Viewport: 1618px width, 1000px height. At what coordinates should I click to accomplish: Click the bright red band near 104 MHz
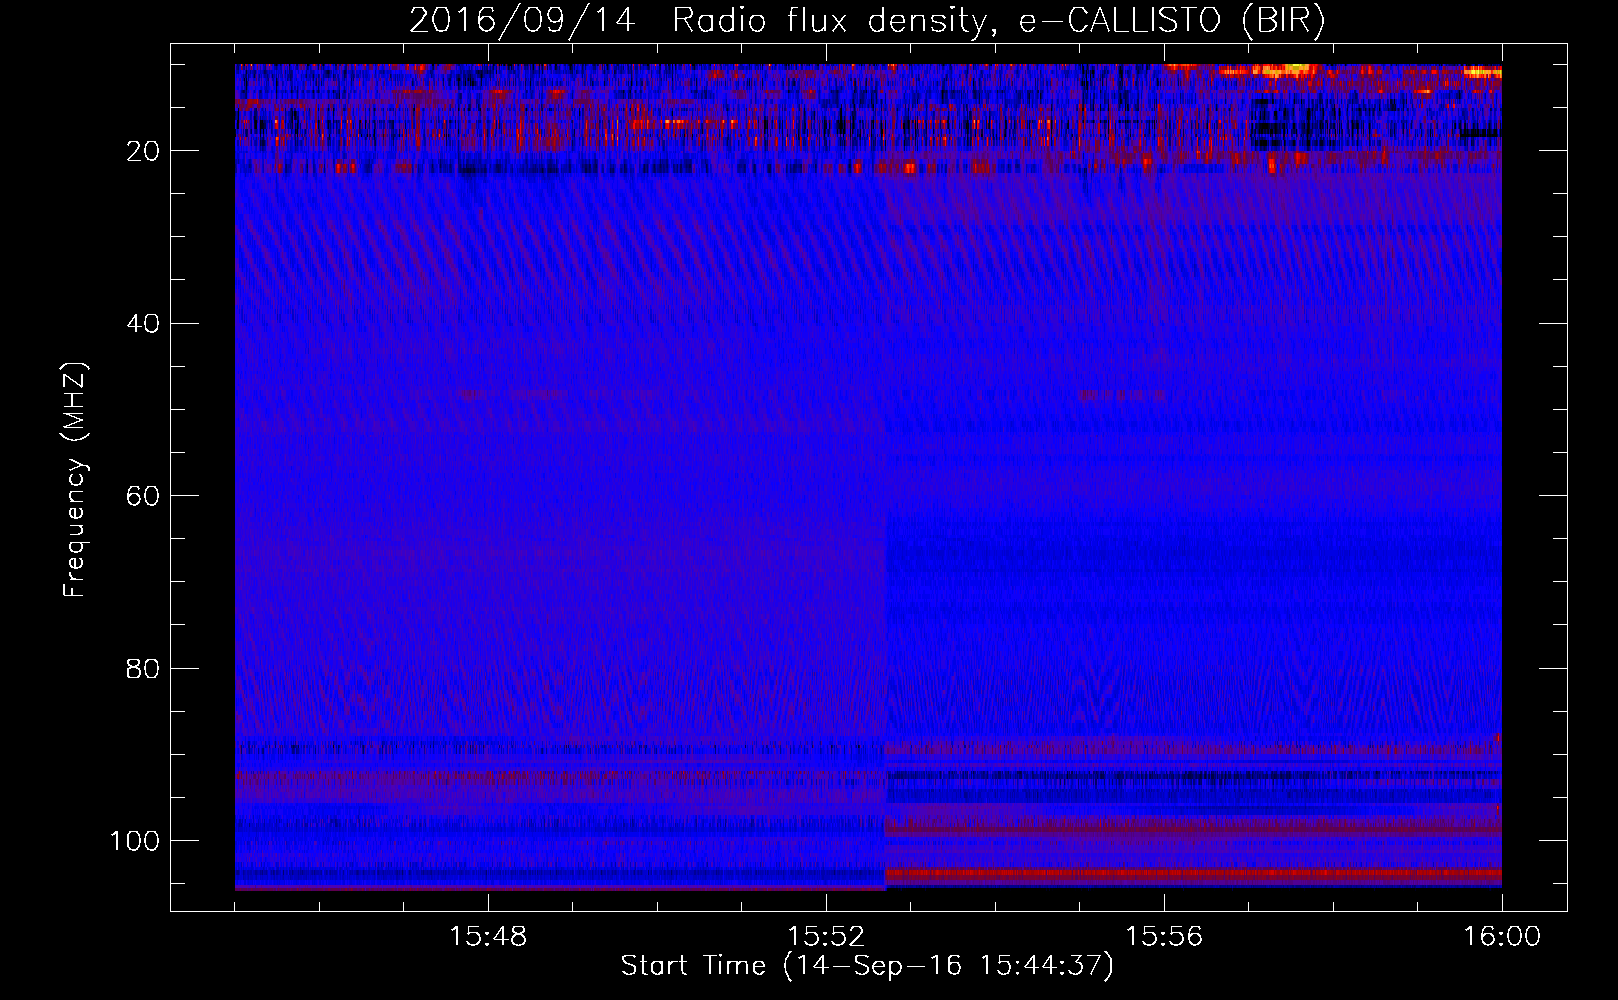coord(1193,874)
